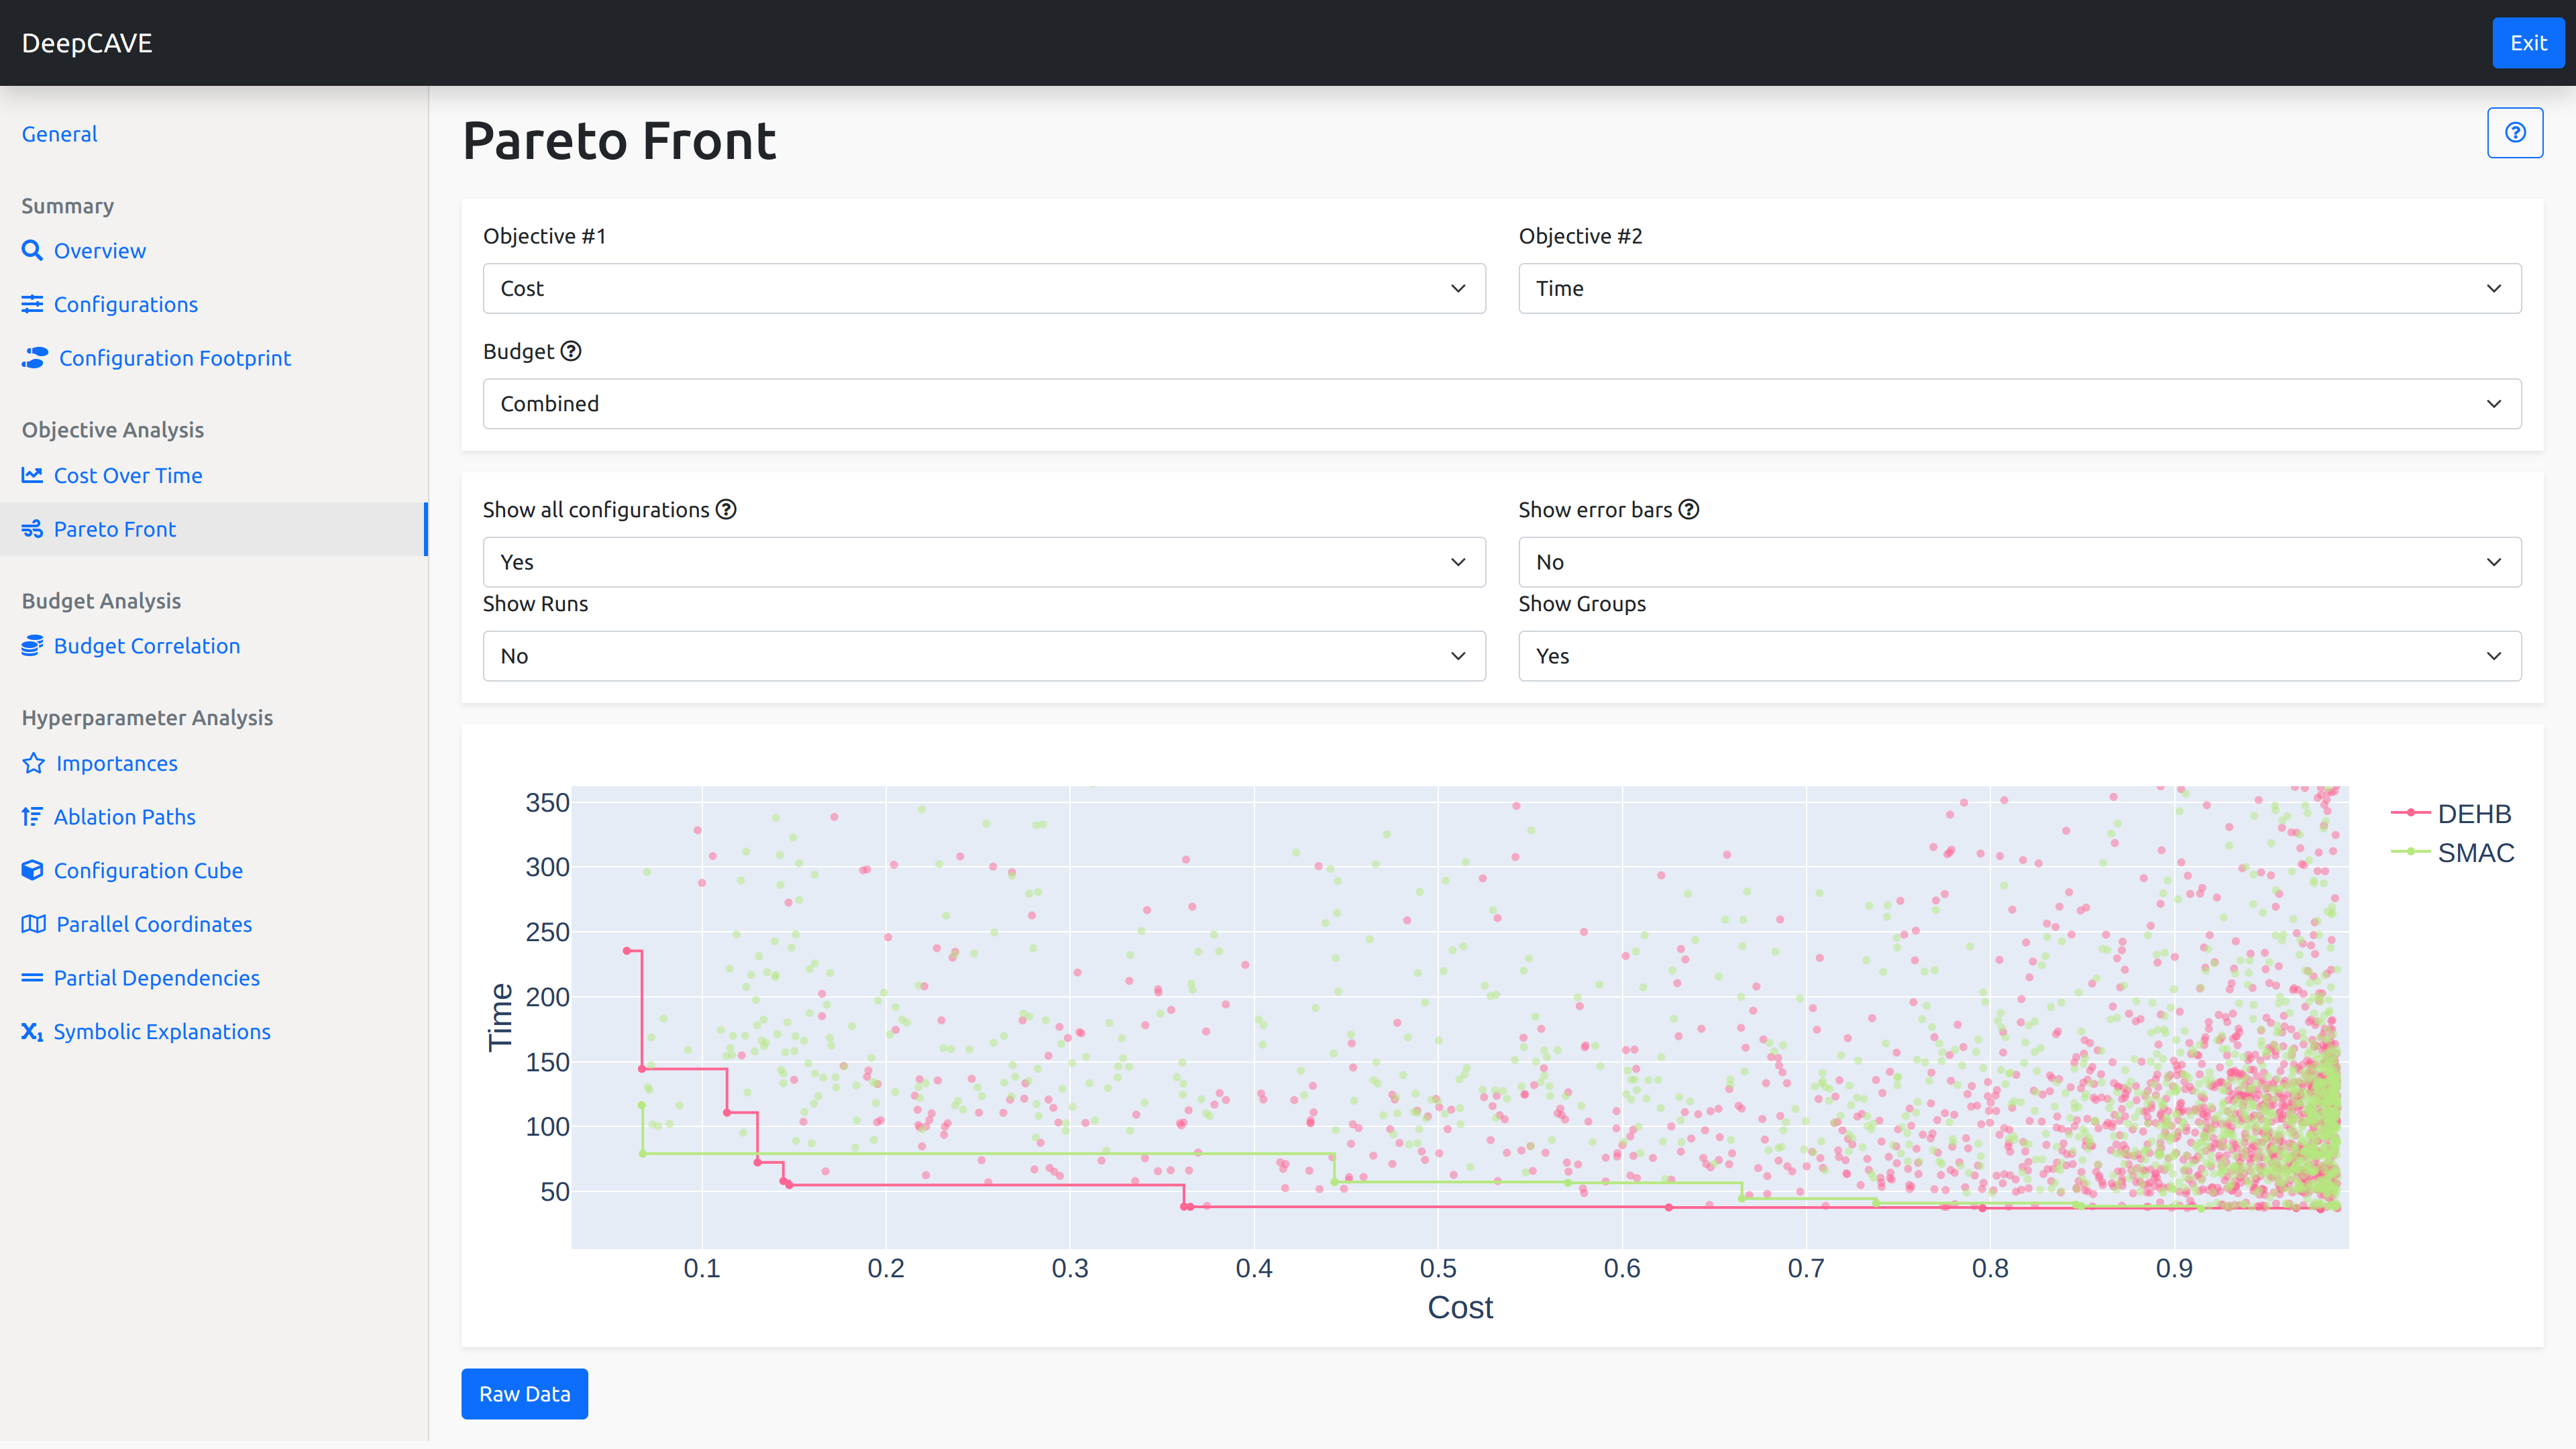
Task: Open Configuration Footprint page
Action: click(x=175, y=357)
